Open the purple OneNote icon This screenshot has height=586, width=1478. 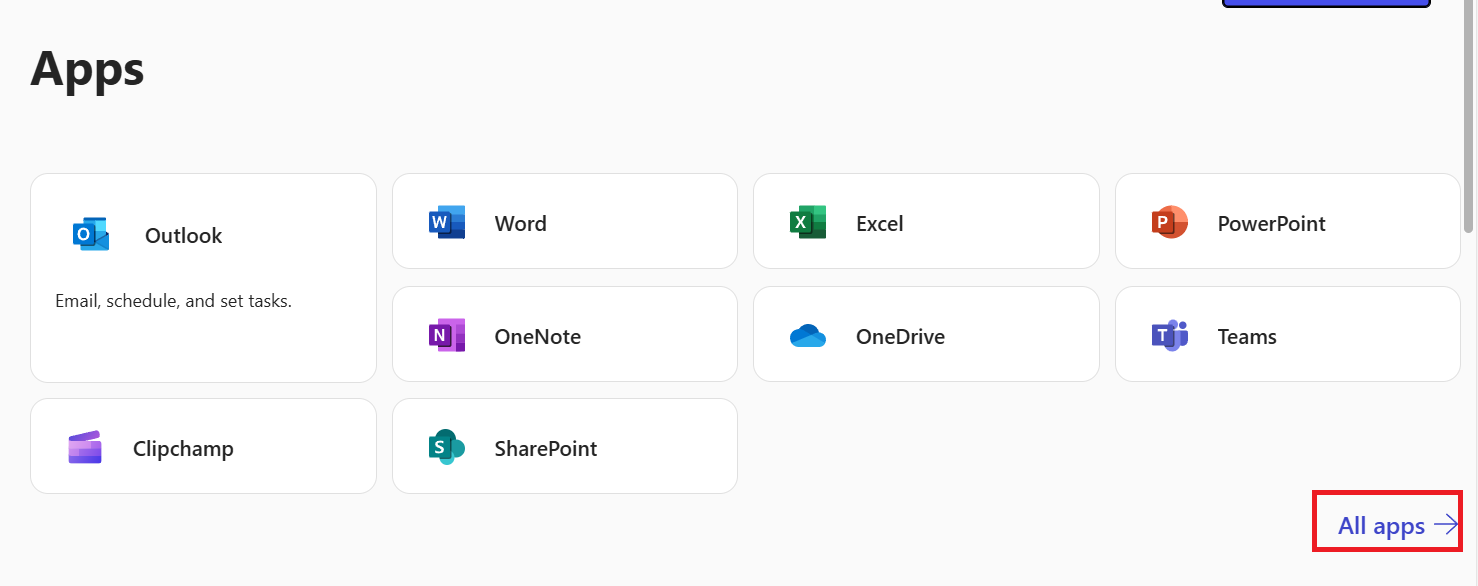pos(446,336)
